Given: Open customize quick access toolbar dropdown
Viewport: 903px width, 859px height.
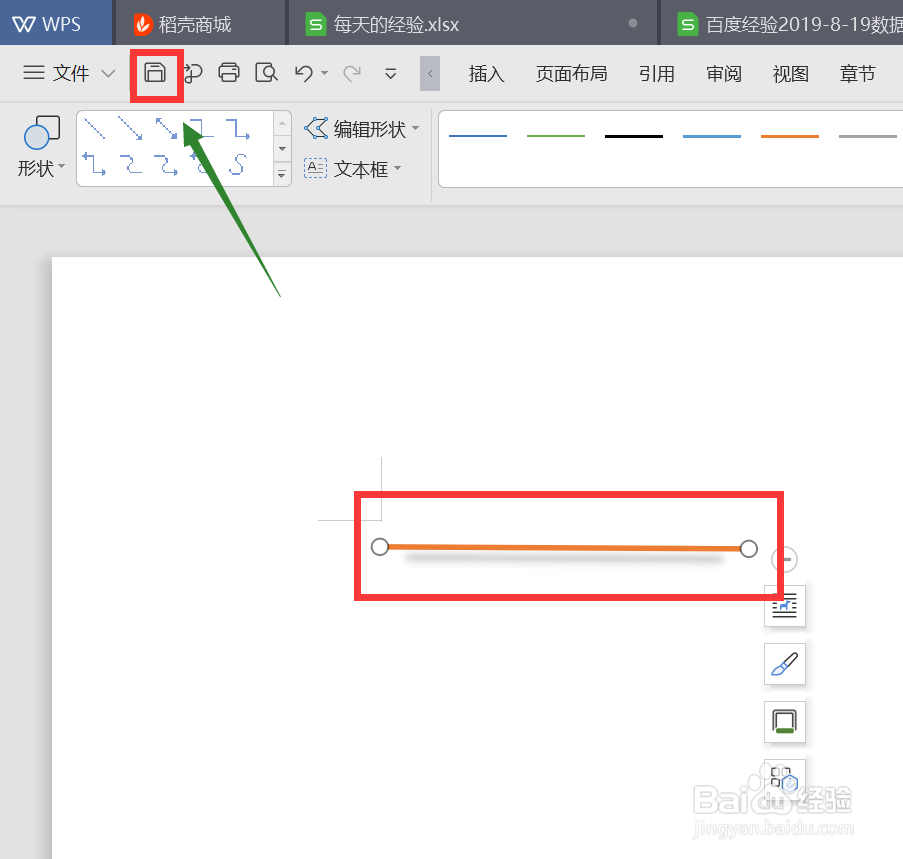Looking at the screenshot, I should pos(390,73).
